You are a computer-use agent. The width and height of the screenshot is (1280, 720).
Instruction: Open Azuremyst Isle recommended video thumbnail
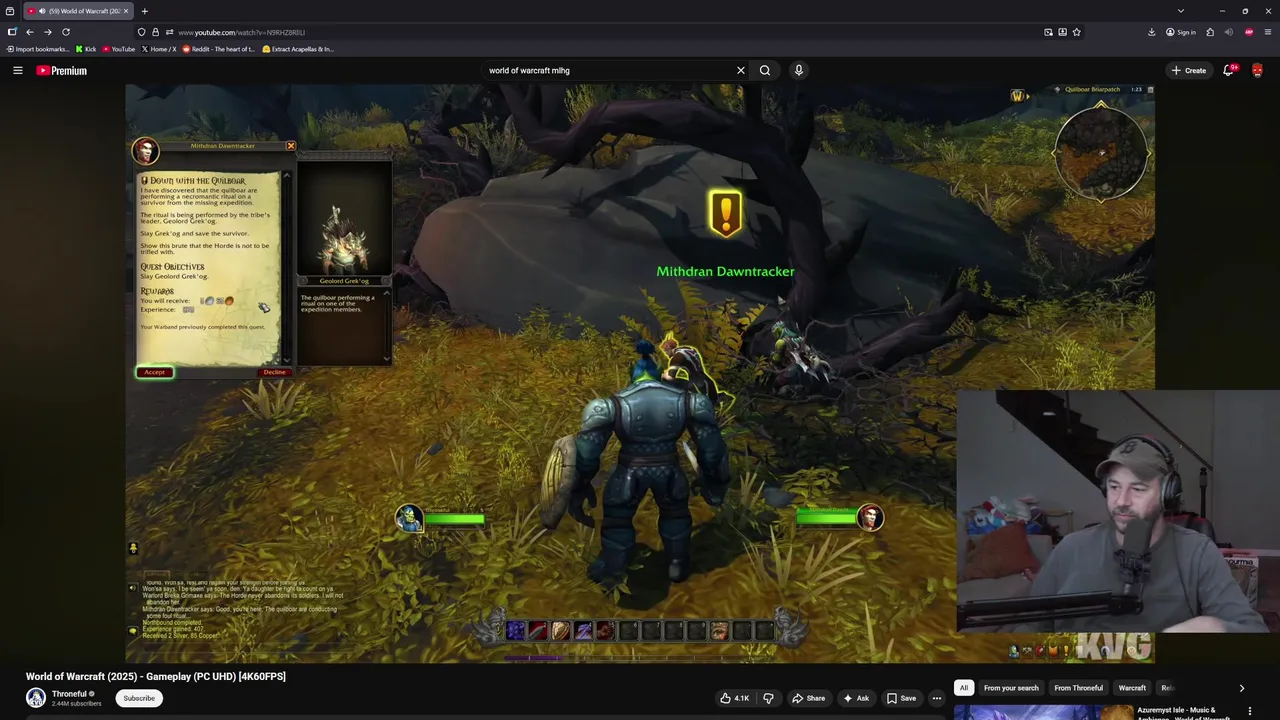tap(1042, 712)
